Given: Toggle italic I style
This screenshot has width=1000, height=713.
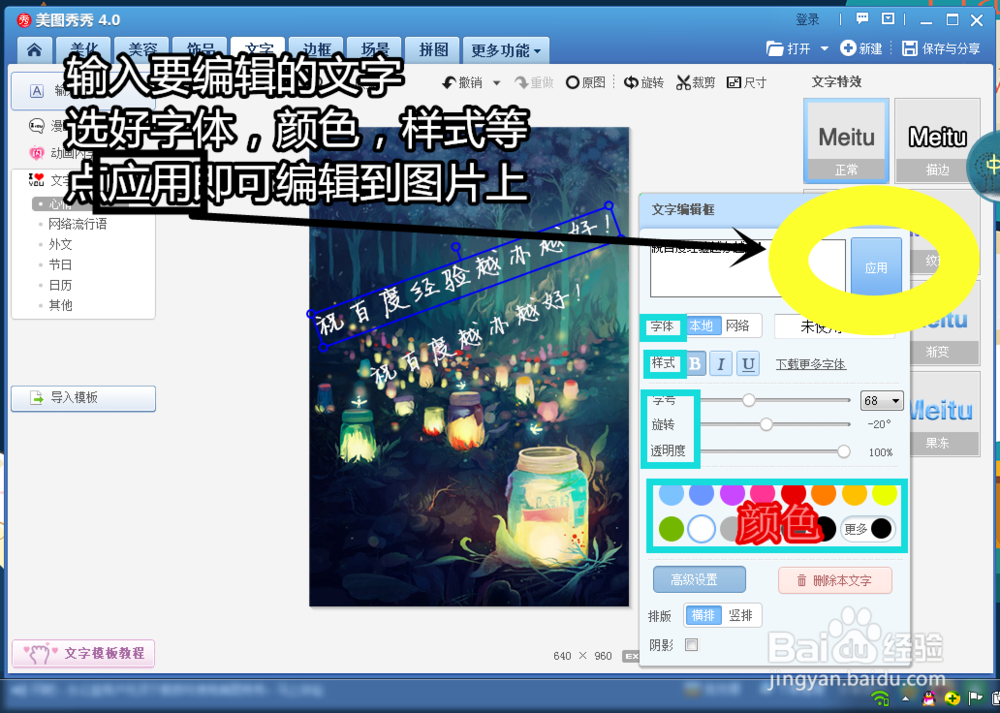Looking at the screenshot, I should (x=721, y=364).
